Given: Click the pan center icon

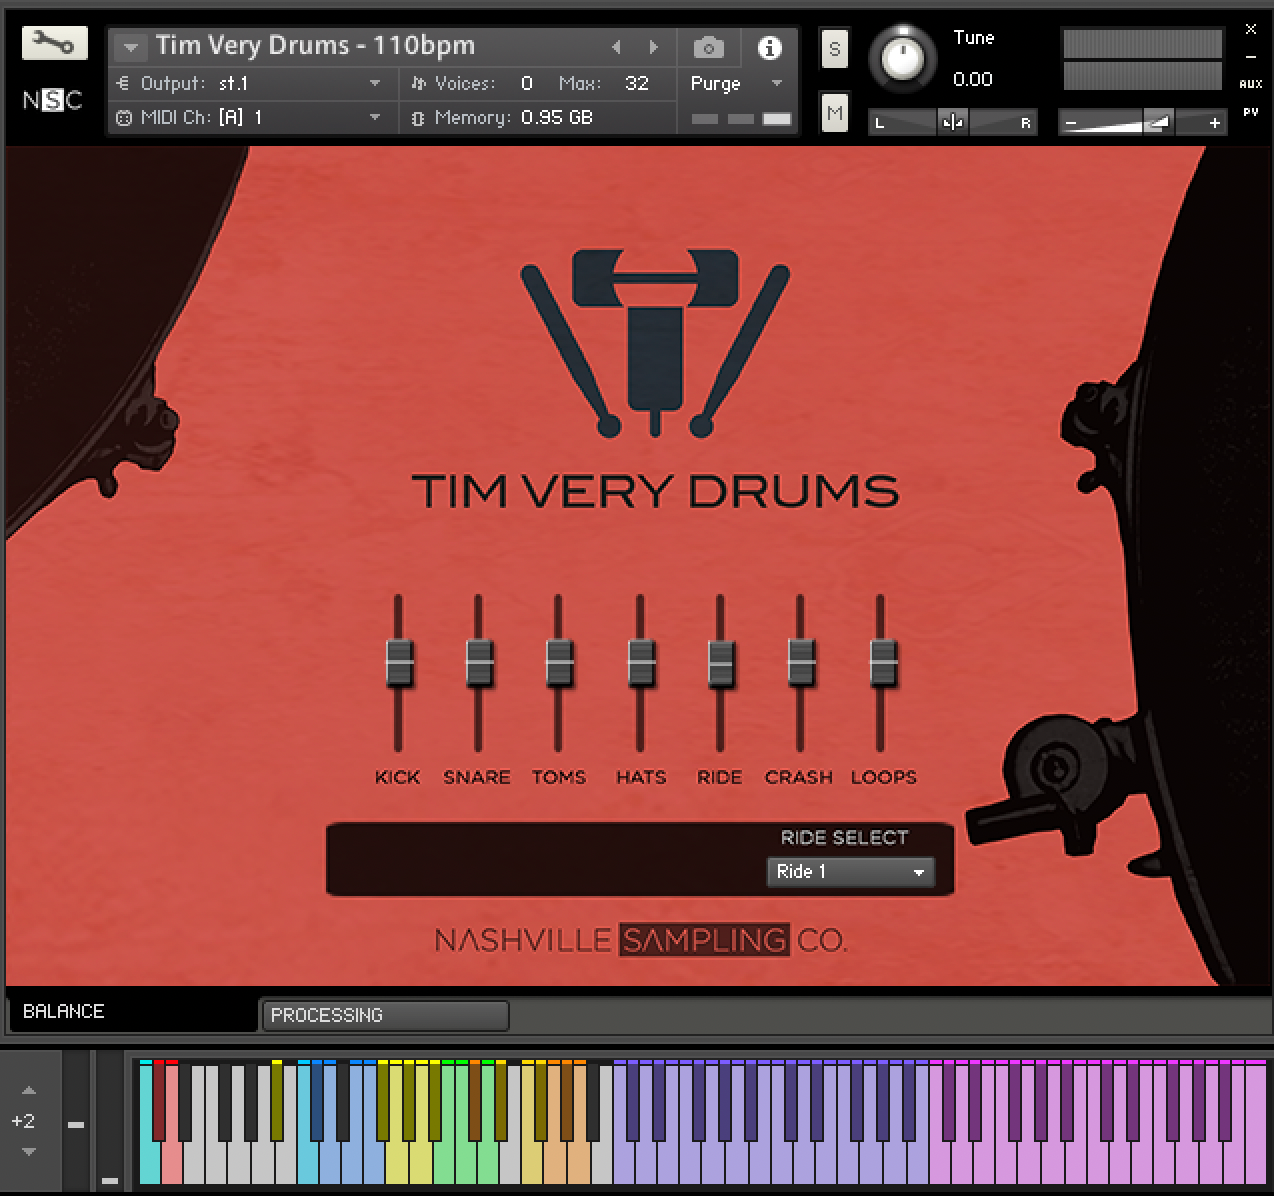Looking at the screenshot, I should [x=952, y=123].
